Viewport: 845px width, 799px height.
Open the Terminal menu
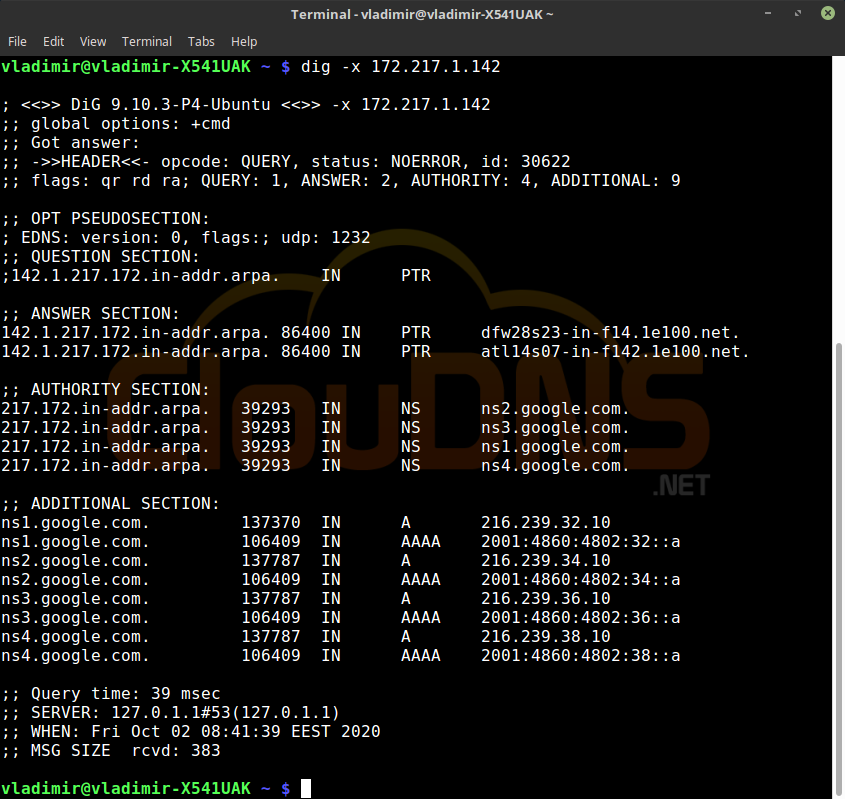point(147,41)
